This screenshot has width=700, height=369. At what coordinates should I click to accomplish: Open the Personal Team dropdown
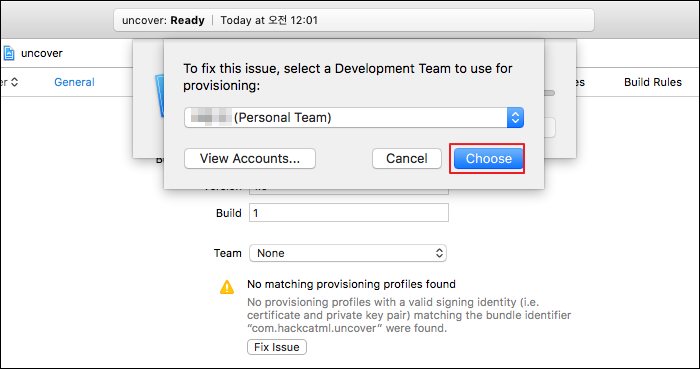click(354, 117)
